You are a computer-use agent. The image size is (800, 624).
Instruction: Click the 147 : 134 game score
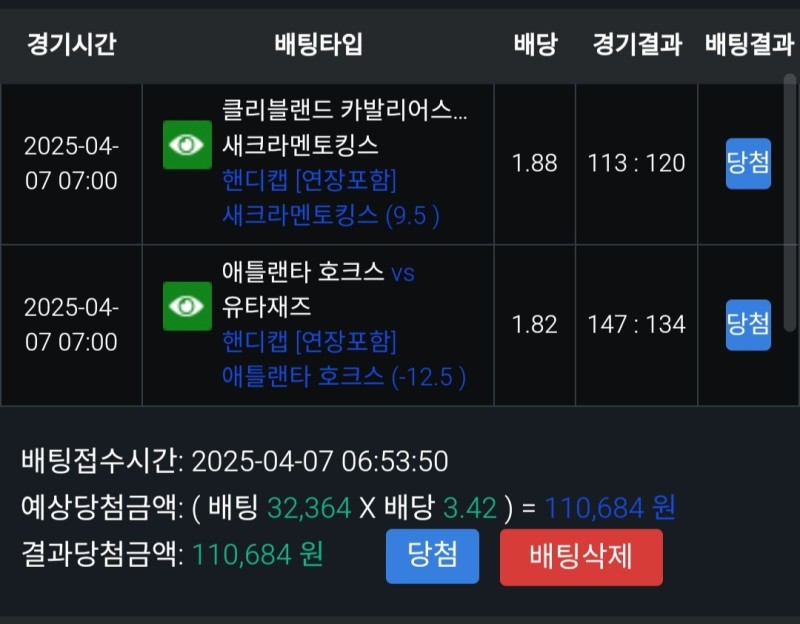click(x=637, y=324)
